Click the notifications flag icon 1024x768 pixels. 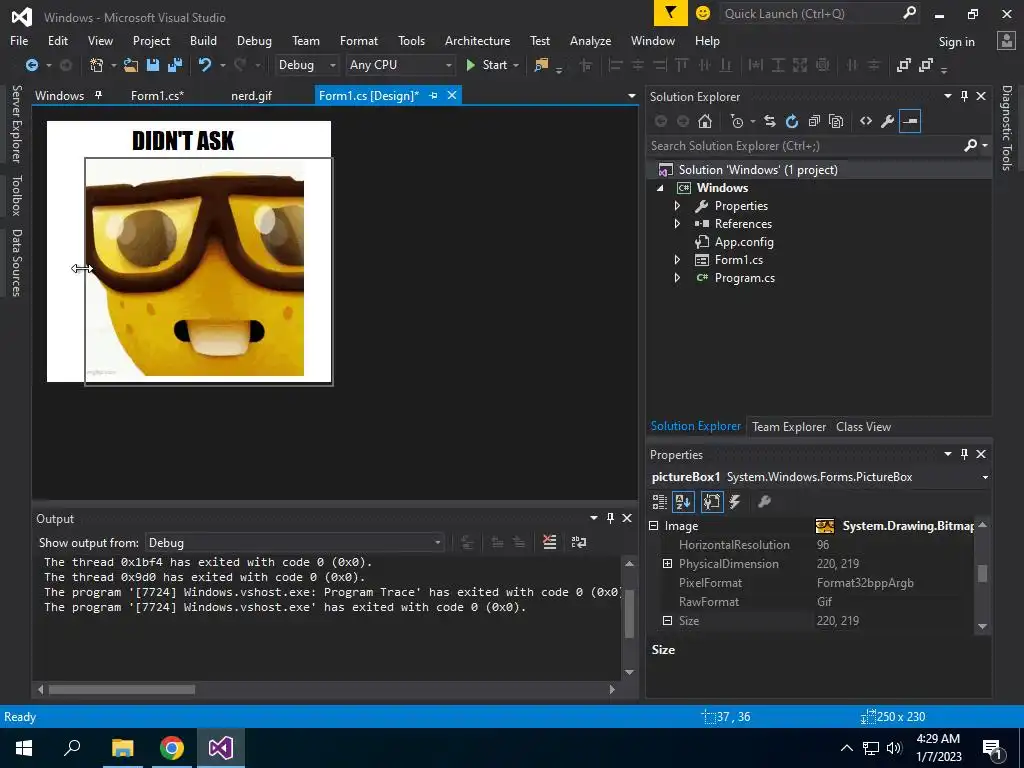coord(671,13)
